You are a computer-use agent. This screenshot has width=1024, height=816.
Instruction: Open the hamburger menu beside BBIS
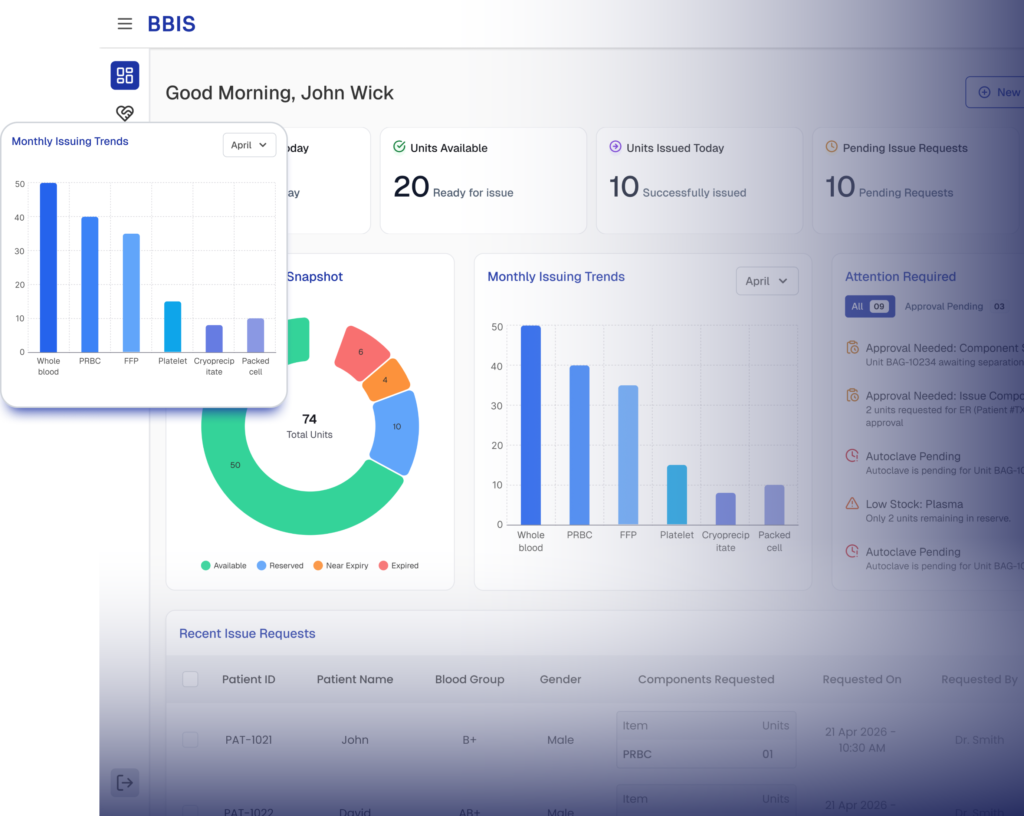tap(125, 24)
